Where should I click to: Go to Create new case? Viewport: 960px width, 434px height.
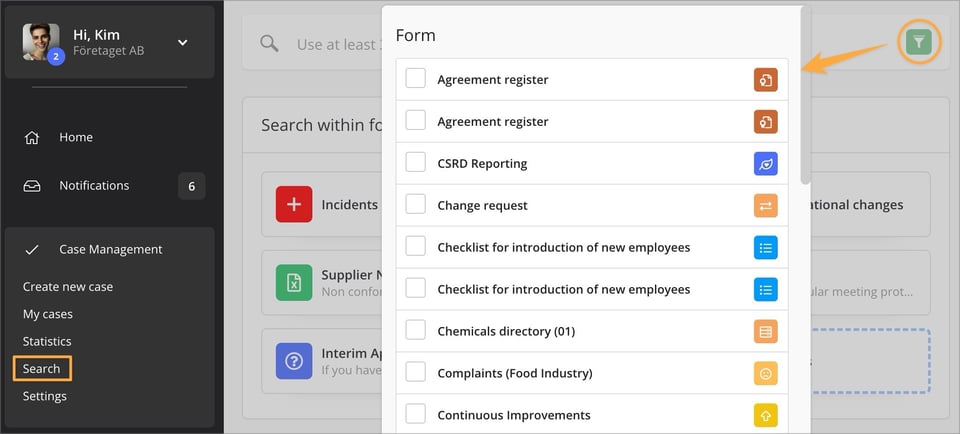[68, 287]
